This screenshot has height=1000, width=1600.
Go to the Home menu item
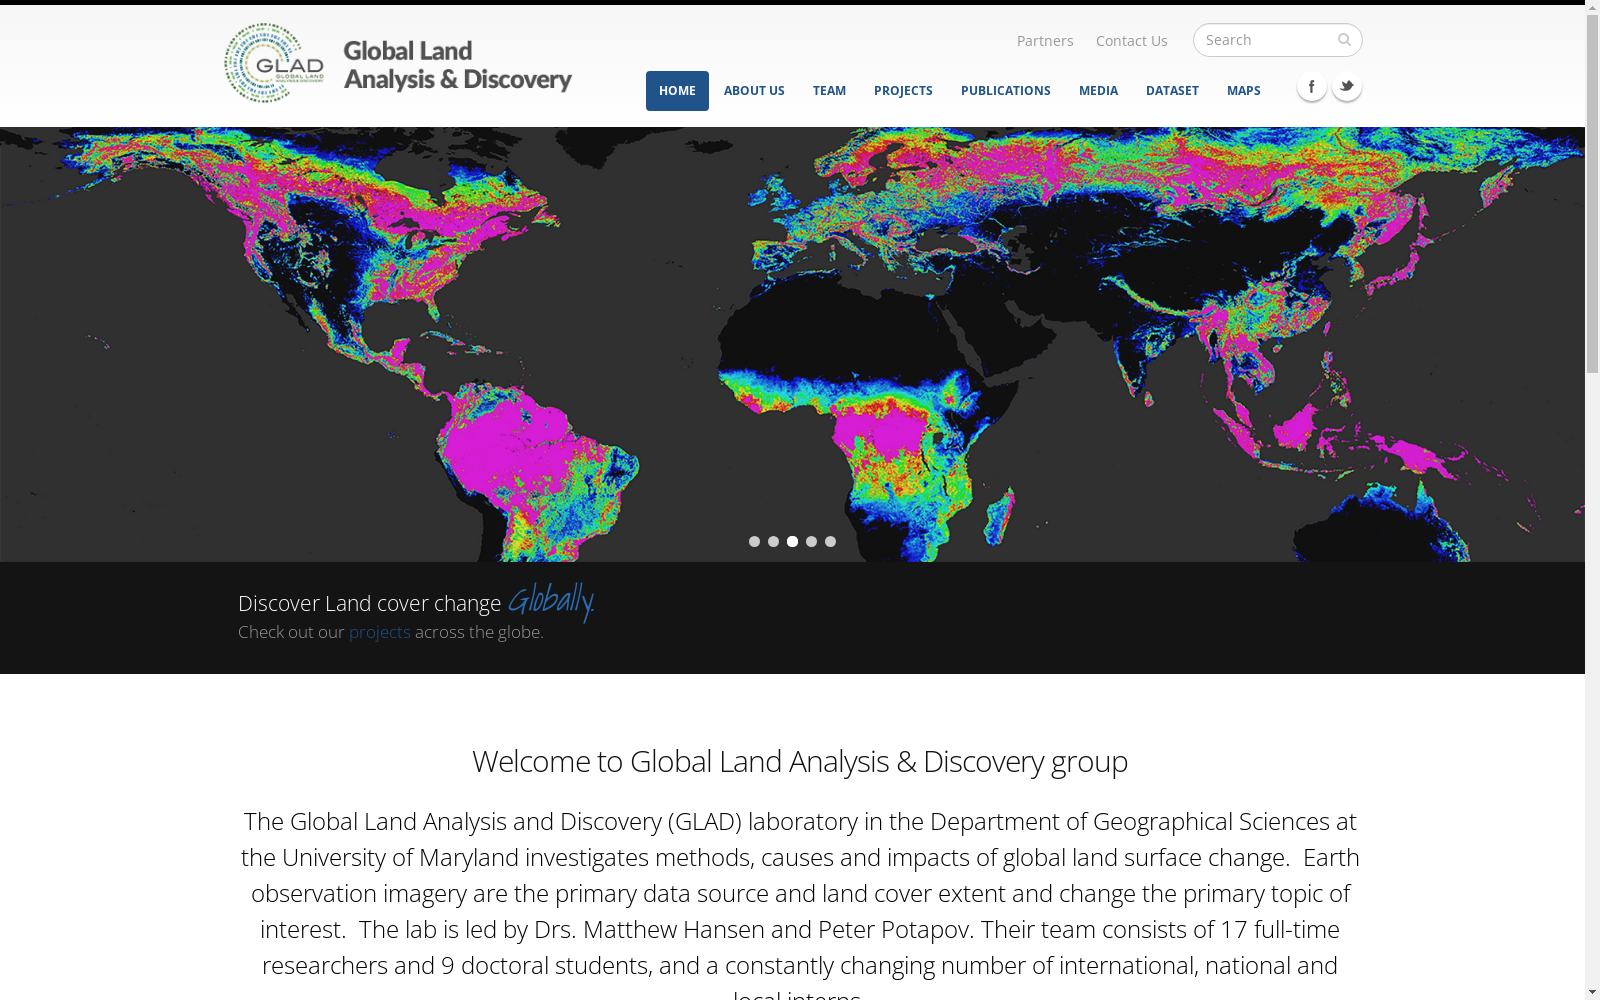pyautogui.click(x=677, y=91)
